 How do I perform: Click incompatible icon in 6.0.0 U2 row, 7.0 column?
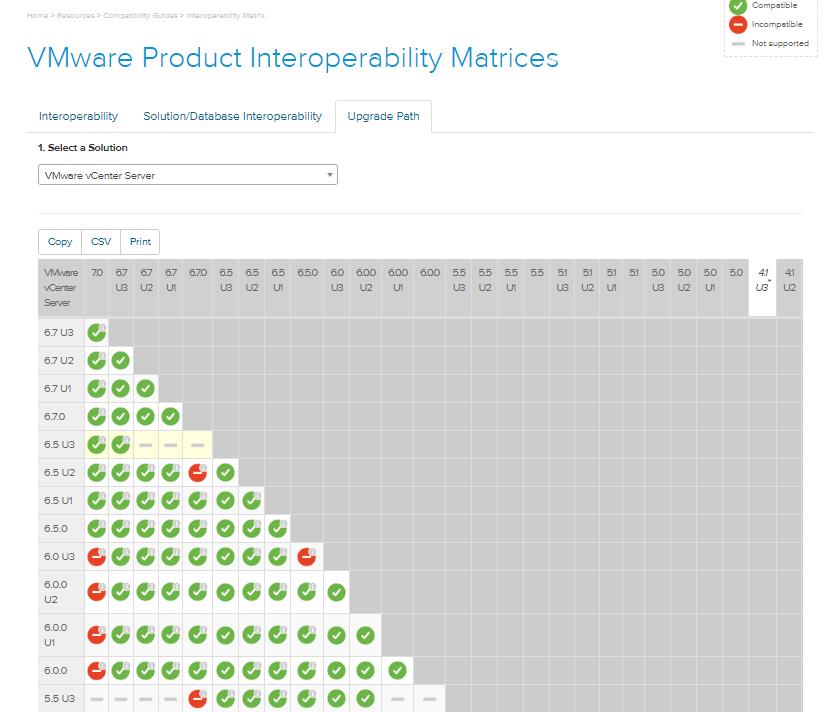(97, 592)
